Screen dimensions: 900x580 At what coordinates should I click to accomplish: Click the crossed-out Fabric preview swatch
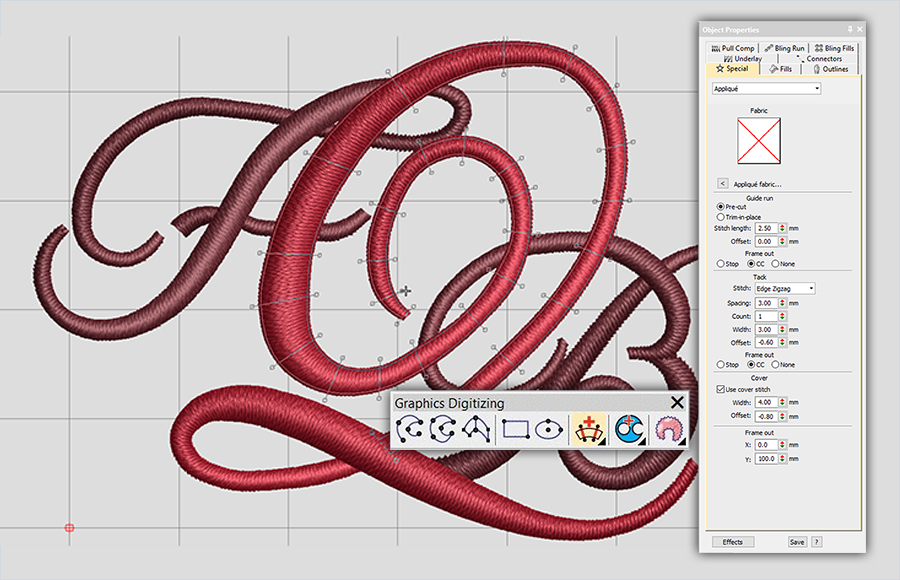point(758,141)
